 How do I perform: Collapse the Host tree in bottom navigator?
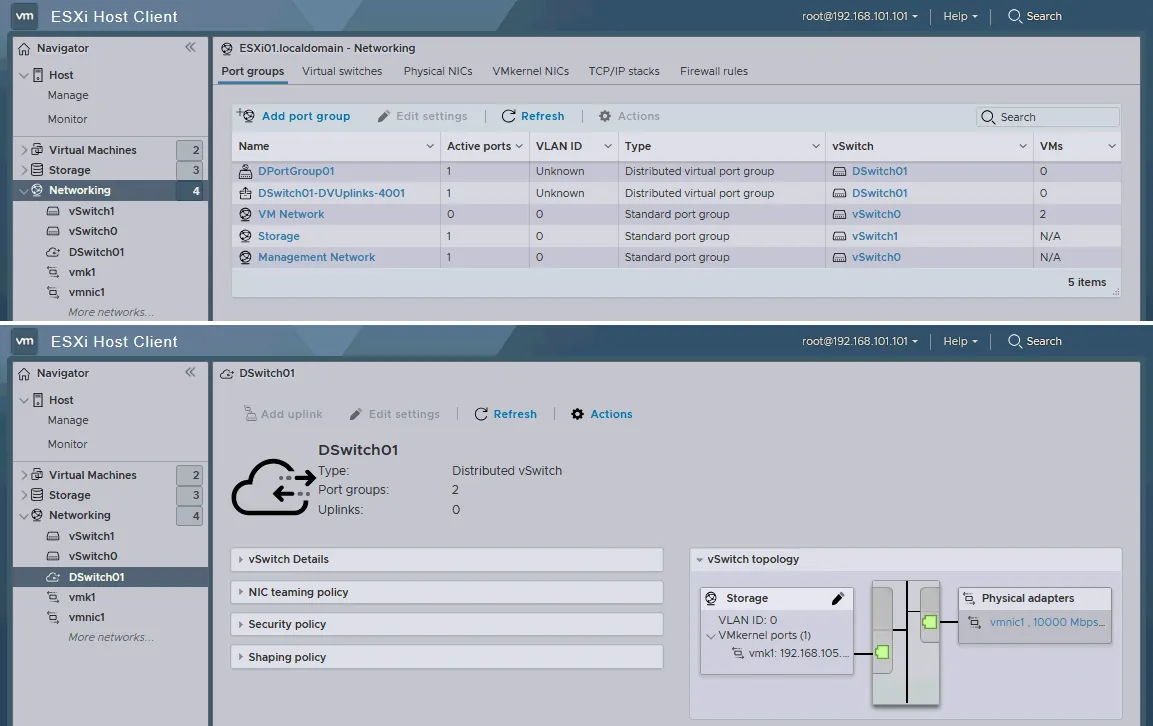24,401
